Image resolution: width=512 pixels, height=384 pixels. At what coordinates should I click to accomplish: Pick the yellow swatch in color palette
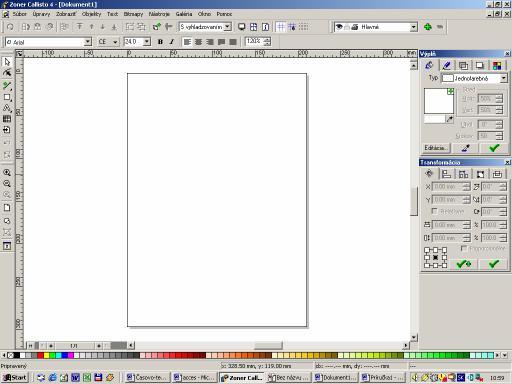point(47,356)
